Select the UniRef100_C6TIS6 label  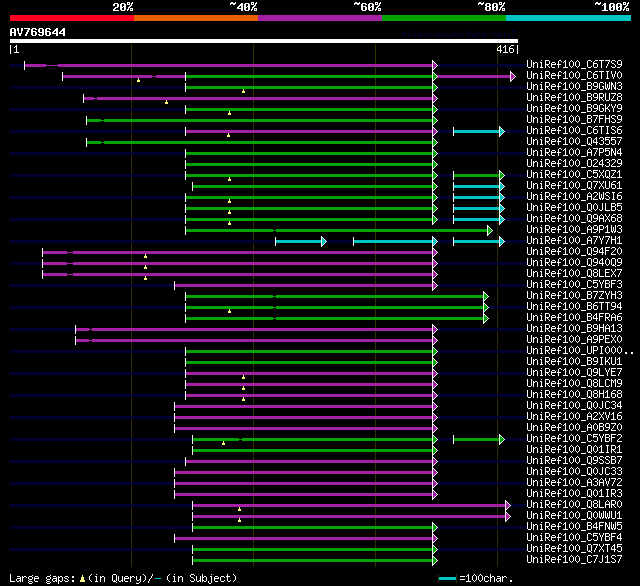[574, 130]
